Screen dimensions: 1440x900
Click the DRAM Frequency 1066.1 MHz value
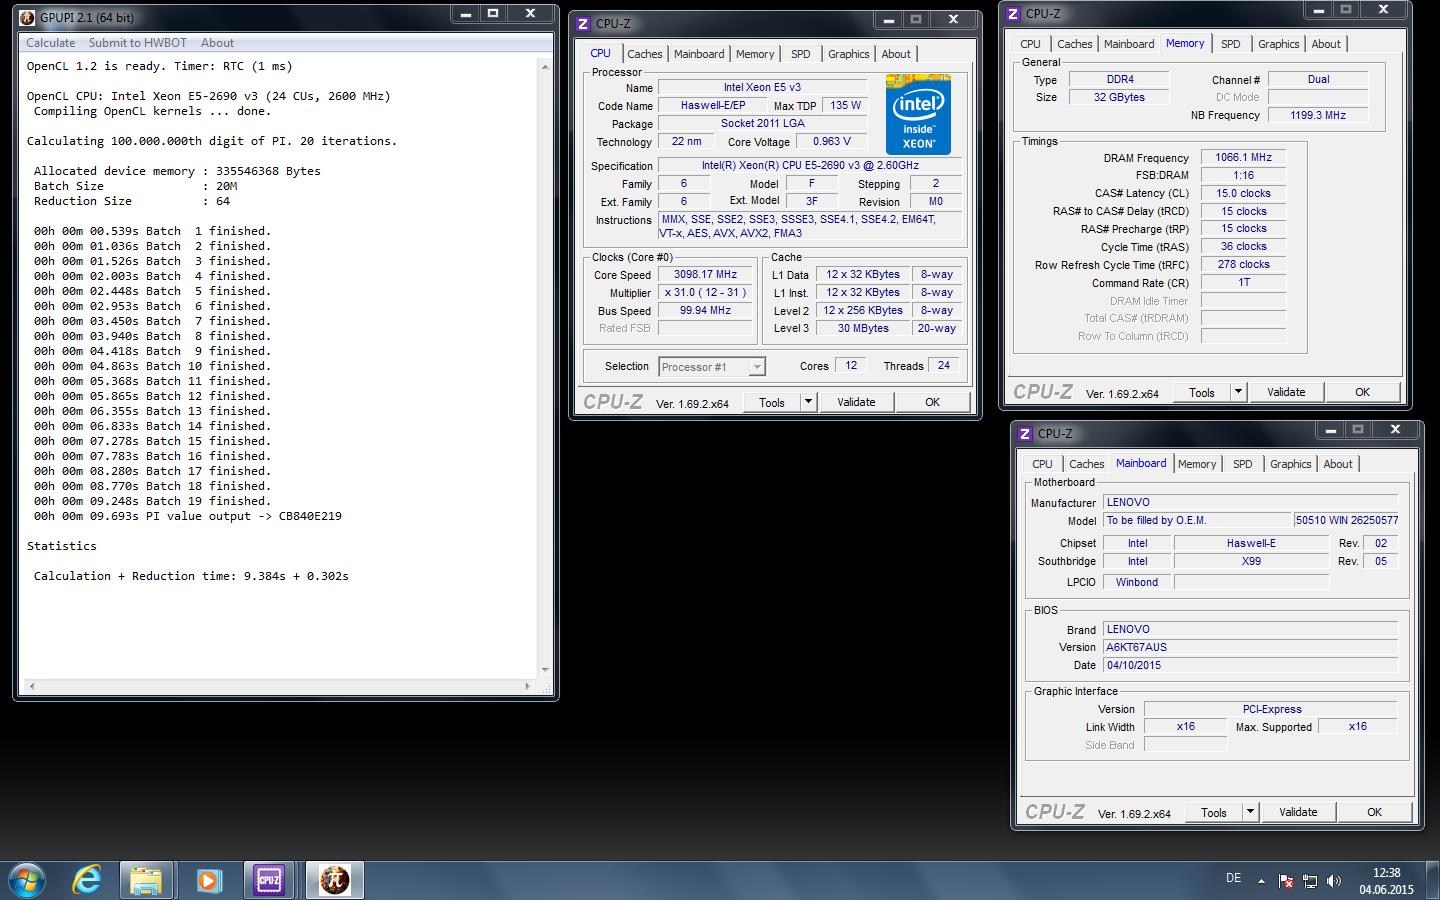pos(1243,157)
